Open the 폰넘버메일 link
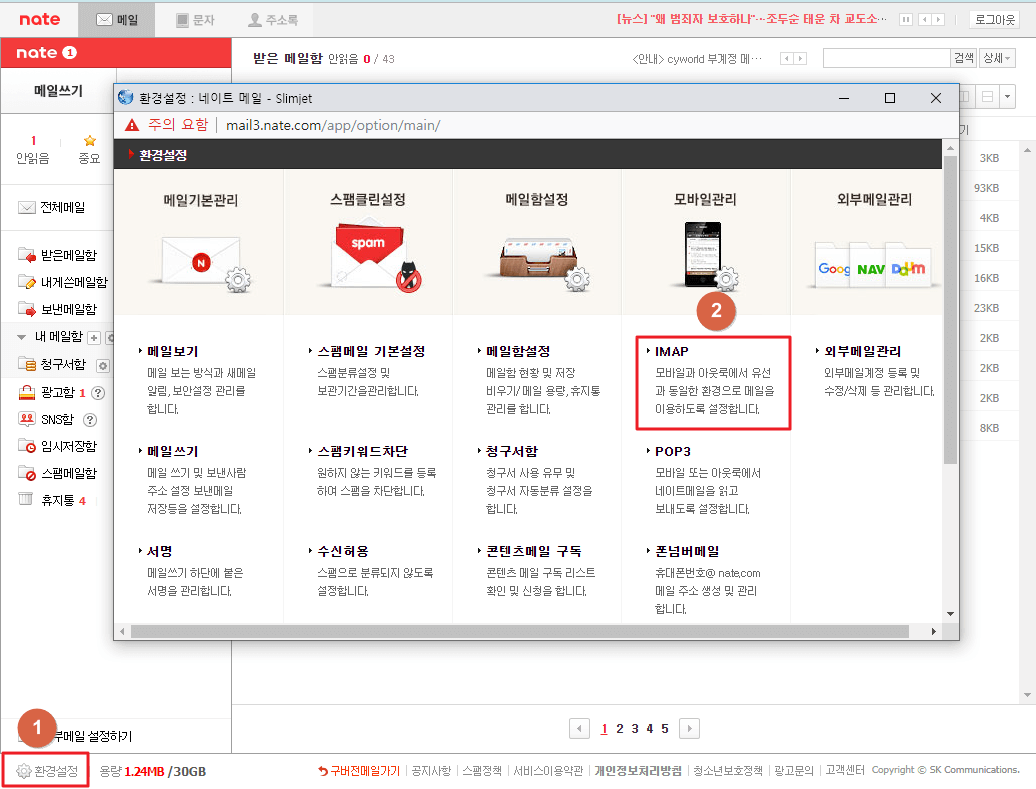The image size is (1036, 789). [687, 551]
